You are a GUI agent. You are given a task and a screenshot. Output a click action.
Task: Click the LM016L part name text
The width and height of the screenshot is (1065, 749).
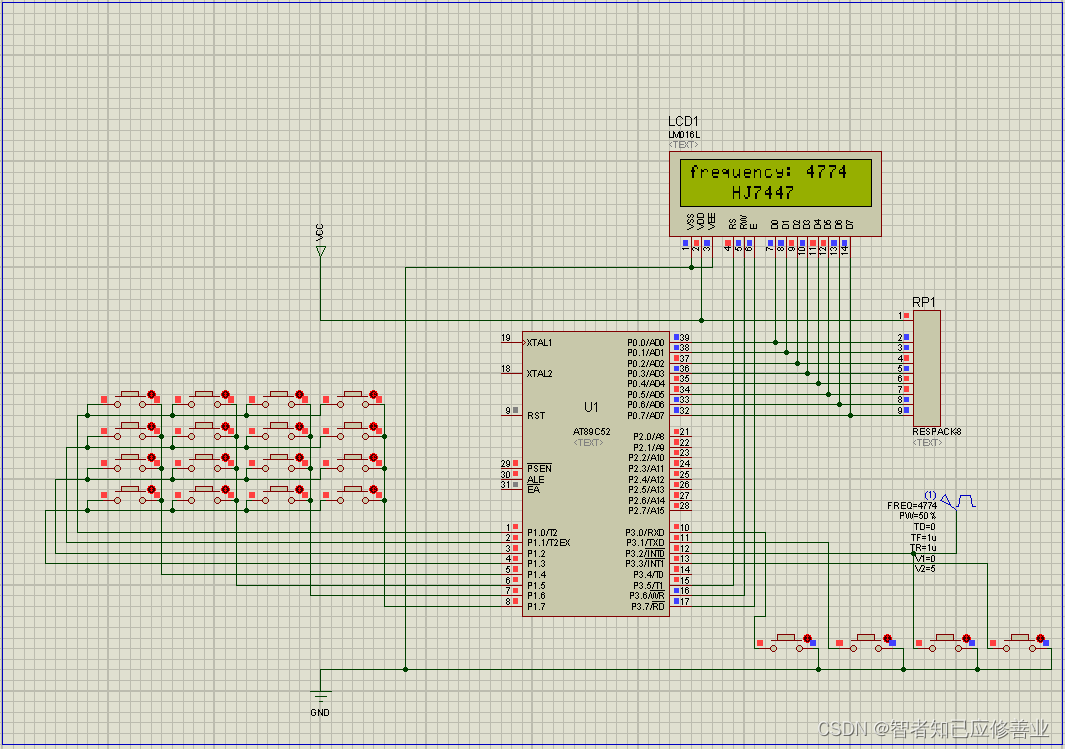point(684,135)
